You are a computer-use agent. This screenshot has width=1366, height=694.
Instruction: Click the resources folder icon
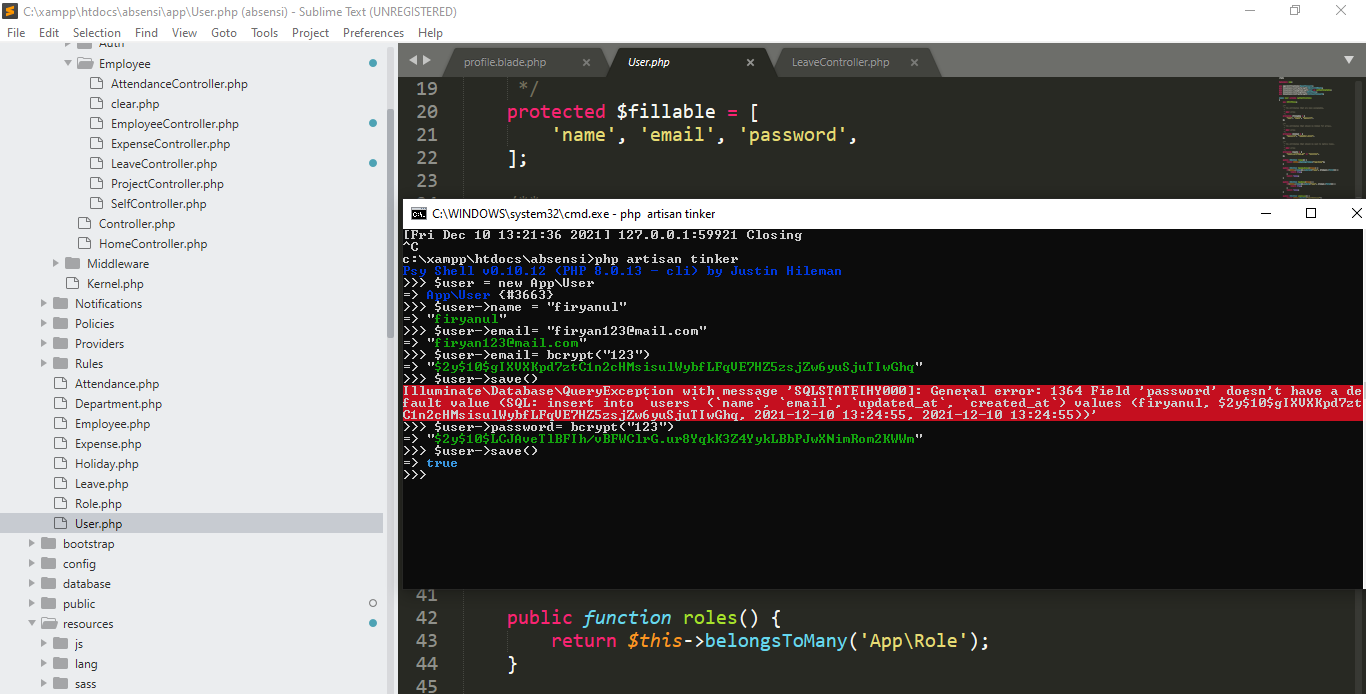[x=48, y=623]
